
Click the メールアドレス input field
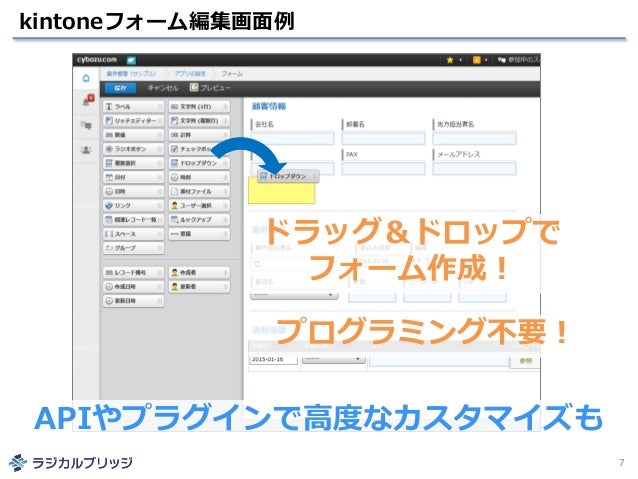pyautogui.click(x=474, y=168)
